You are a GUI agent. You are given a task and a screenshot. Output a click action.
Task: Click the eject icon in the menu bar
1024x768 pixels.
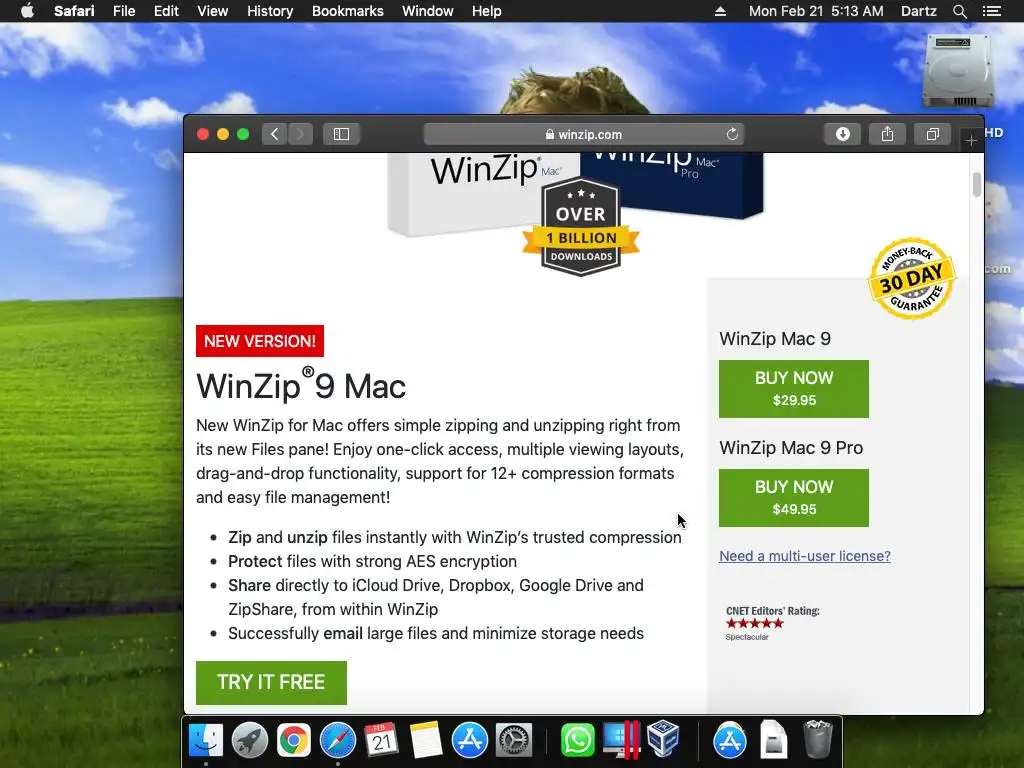[720, 11]
